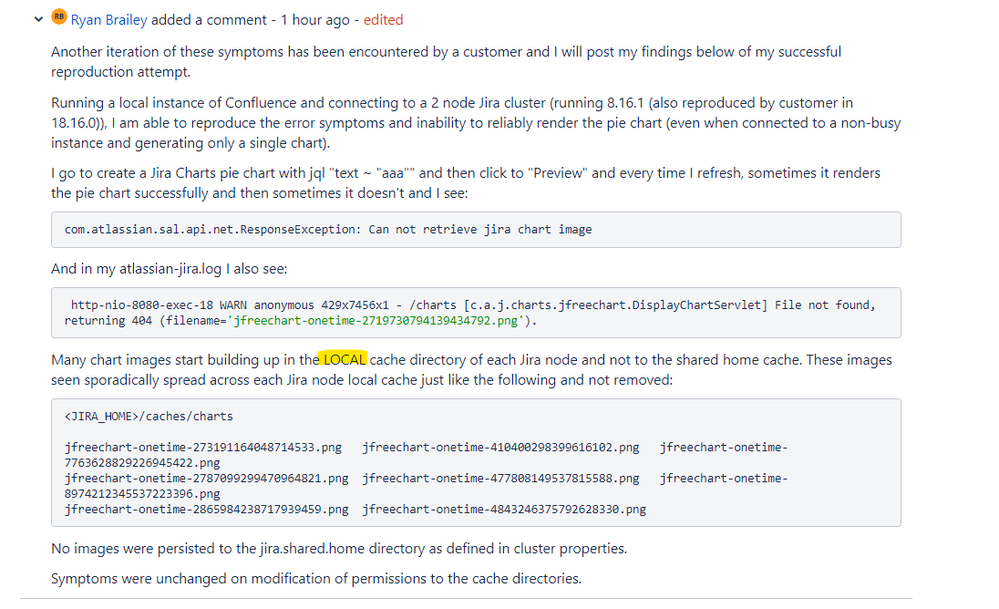Click the words "added a comment"
Screen dimensions: 999x609
tap(208, 20)
